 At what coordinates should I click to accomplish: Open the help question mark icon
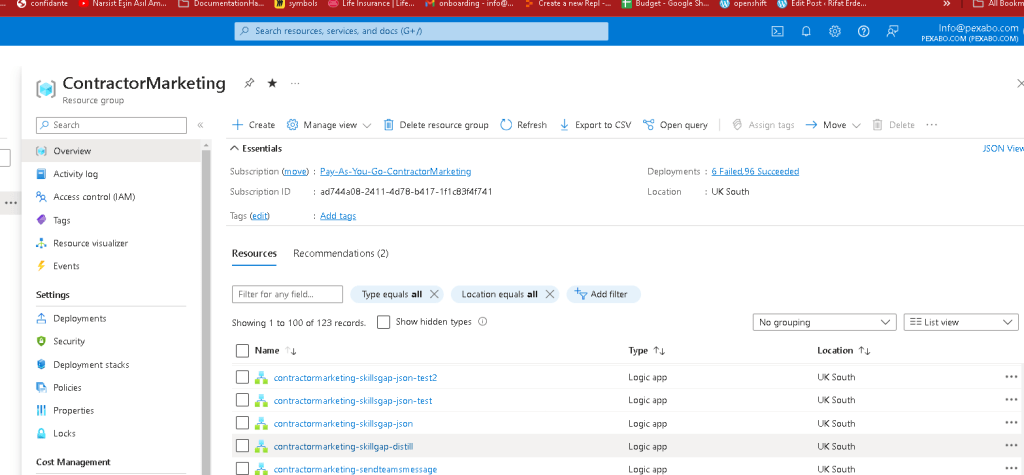863,31
